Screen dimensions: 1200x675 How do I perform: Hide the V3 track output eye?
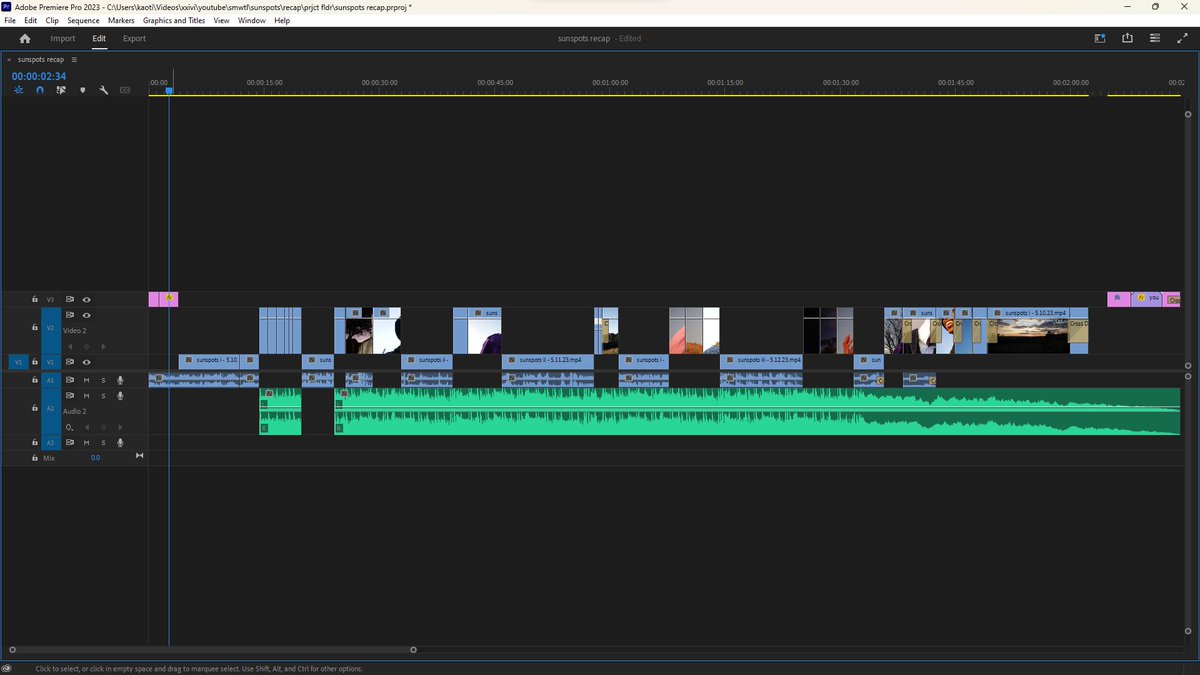[x=87, y=299]
